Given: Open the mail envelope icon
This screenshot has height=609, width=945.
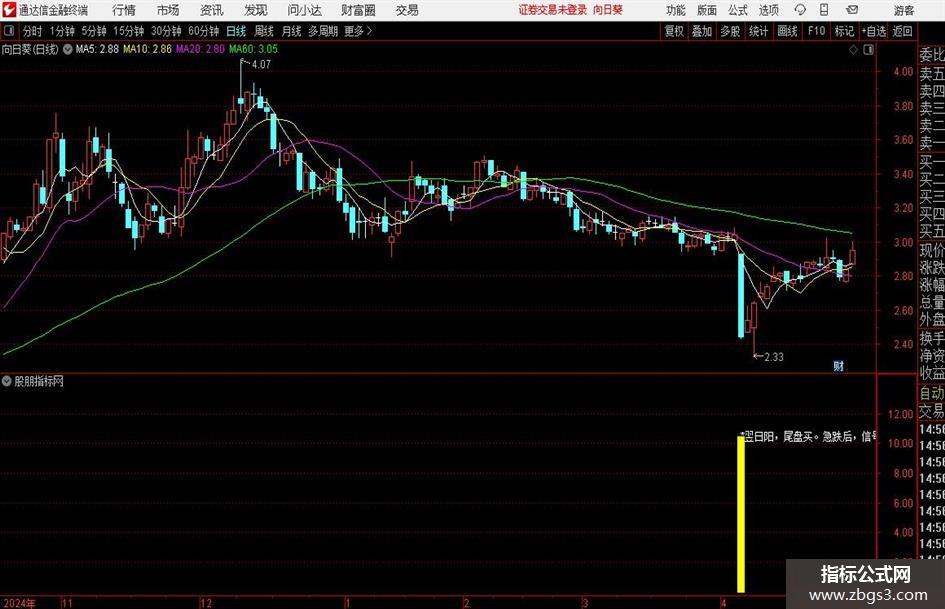Looking at the screenshot, I should coord(852,10).
